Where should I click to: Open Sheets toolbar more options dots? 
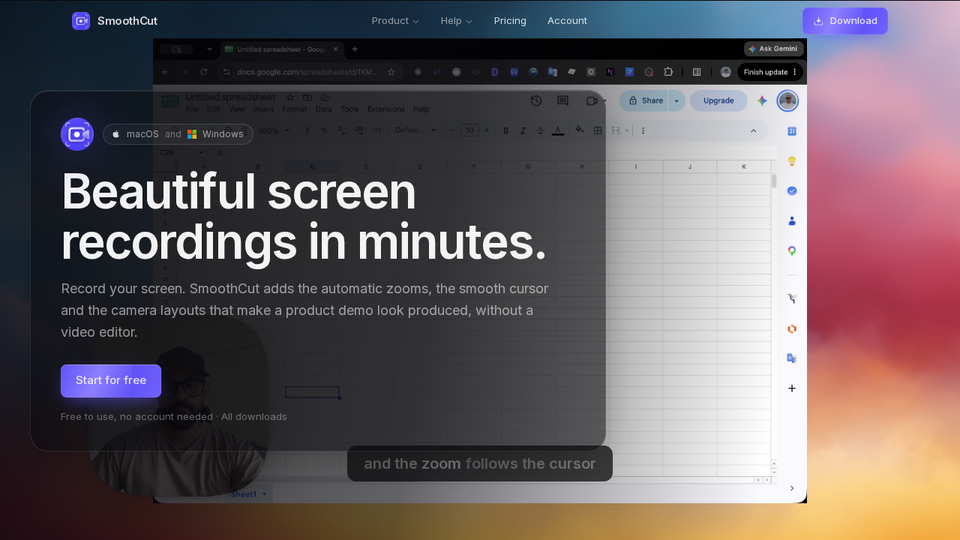[643, 130]
